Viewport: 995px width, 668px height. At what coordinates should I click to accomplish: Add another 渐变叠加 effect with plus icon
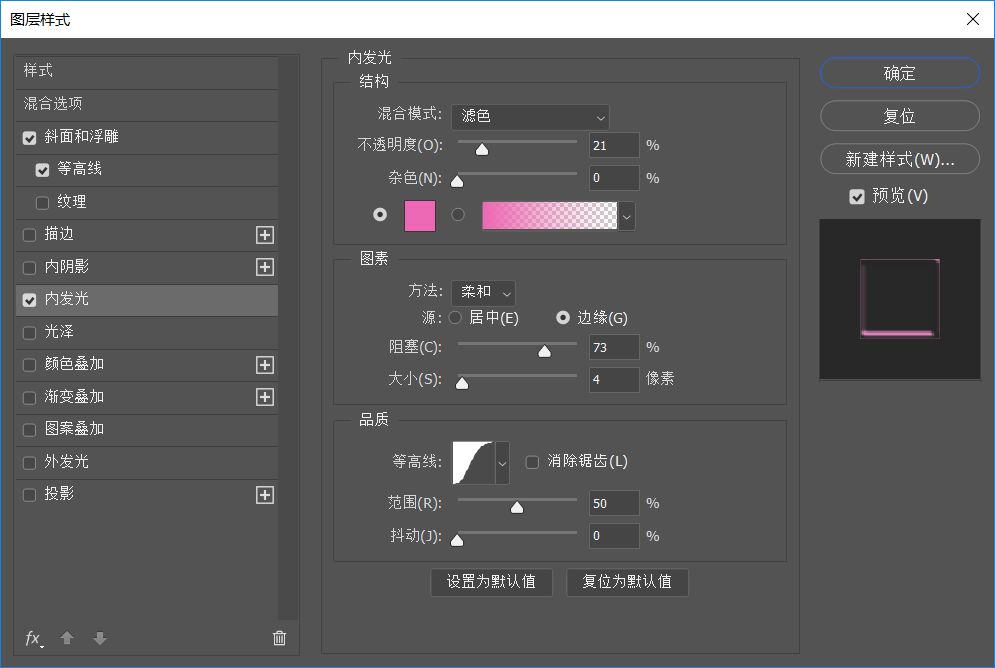pos(265,397)
